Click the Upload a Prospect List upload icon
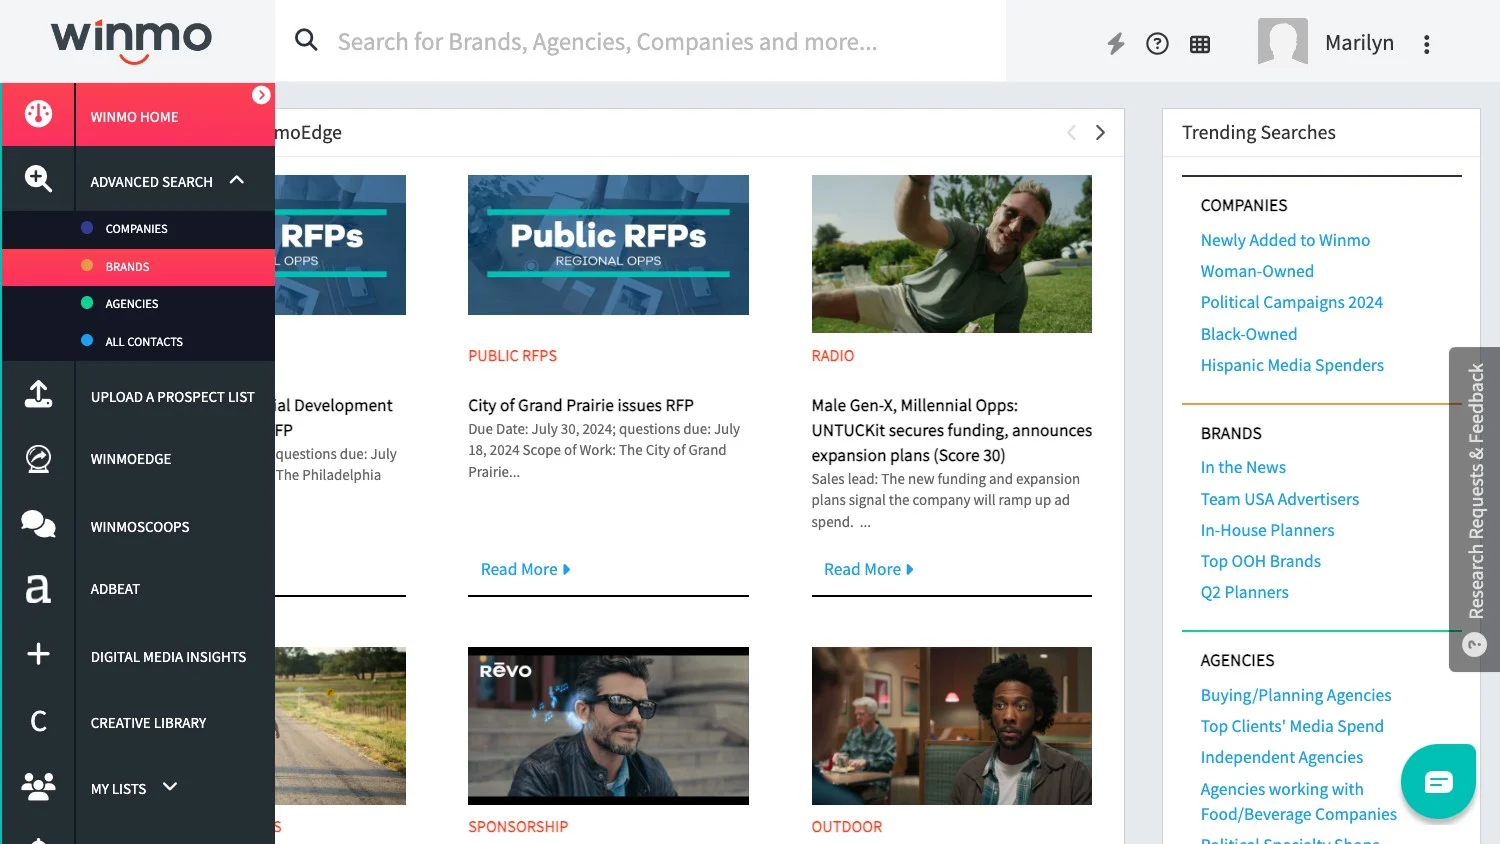 click(x=38, y=394)
